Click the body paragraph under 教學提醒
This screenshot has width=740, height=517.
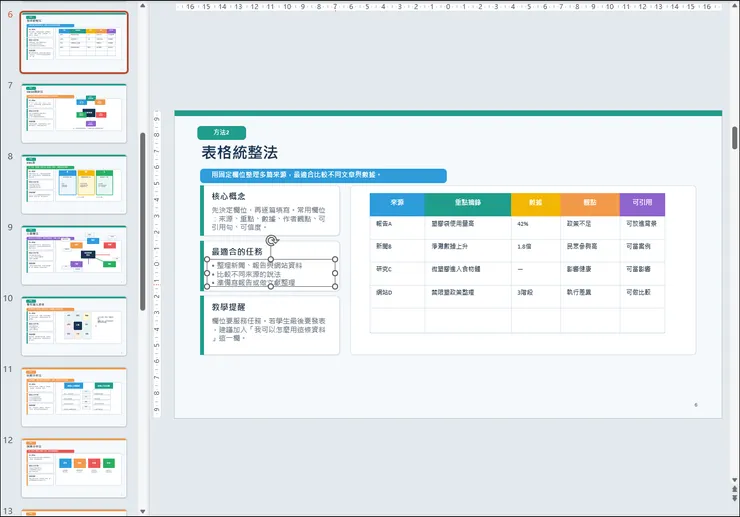click(x=269, y=329)
